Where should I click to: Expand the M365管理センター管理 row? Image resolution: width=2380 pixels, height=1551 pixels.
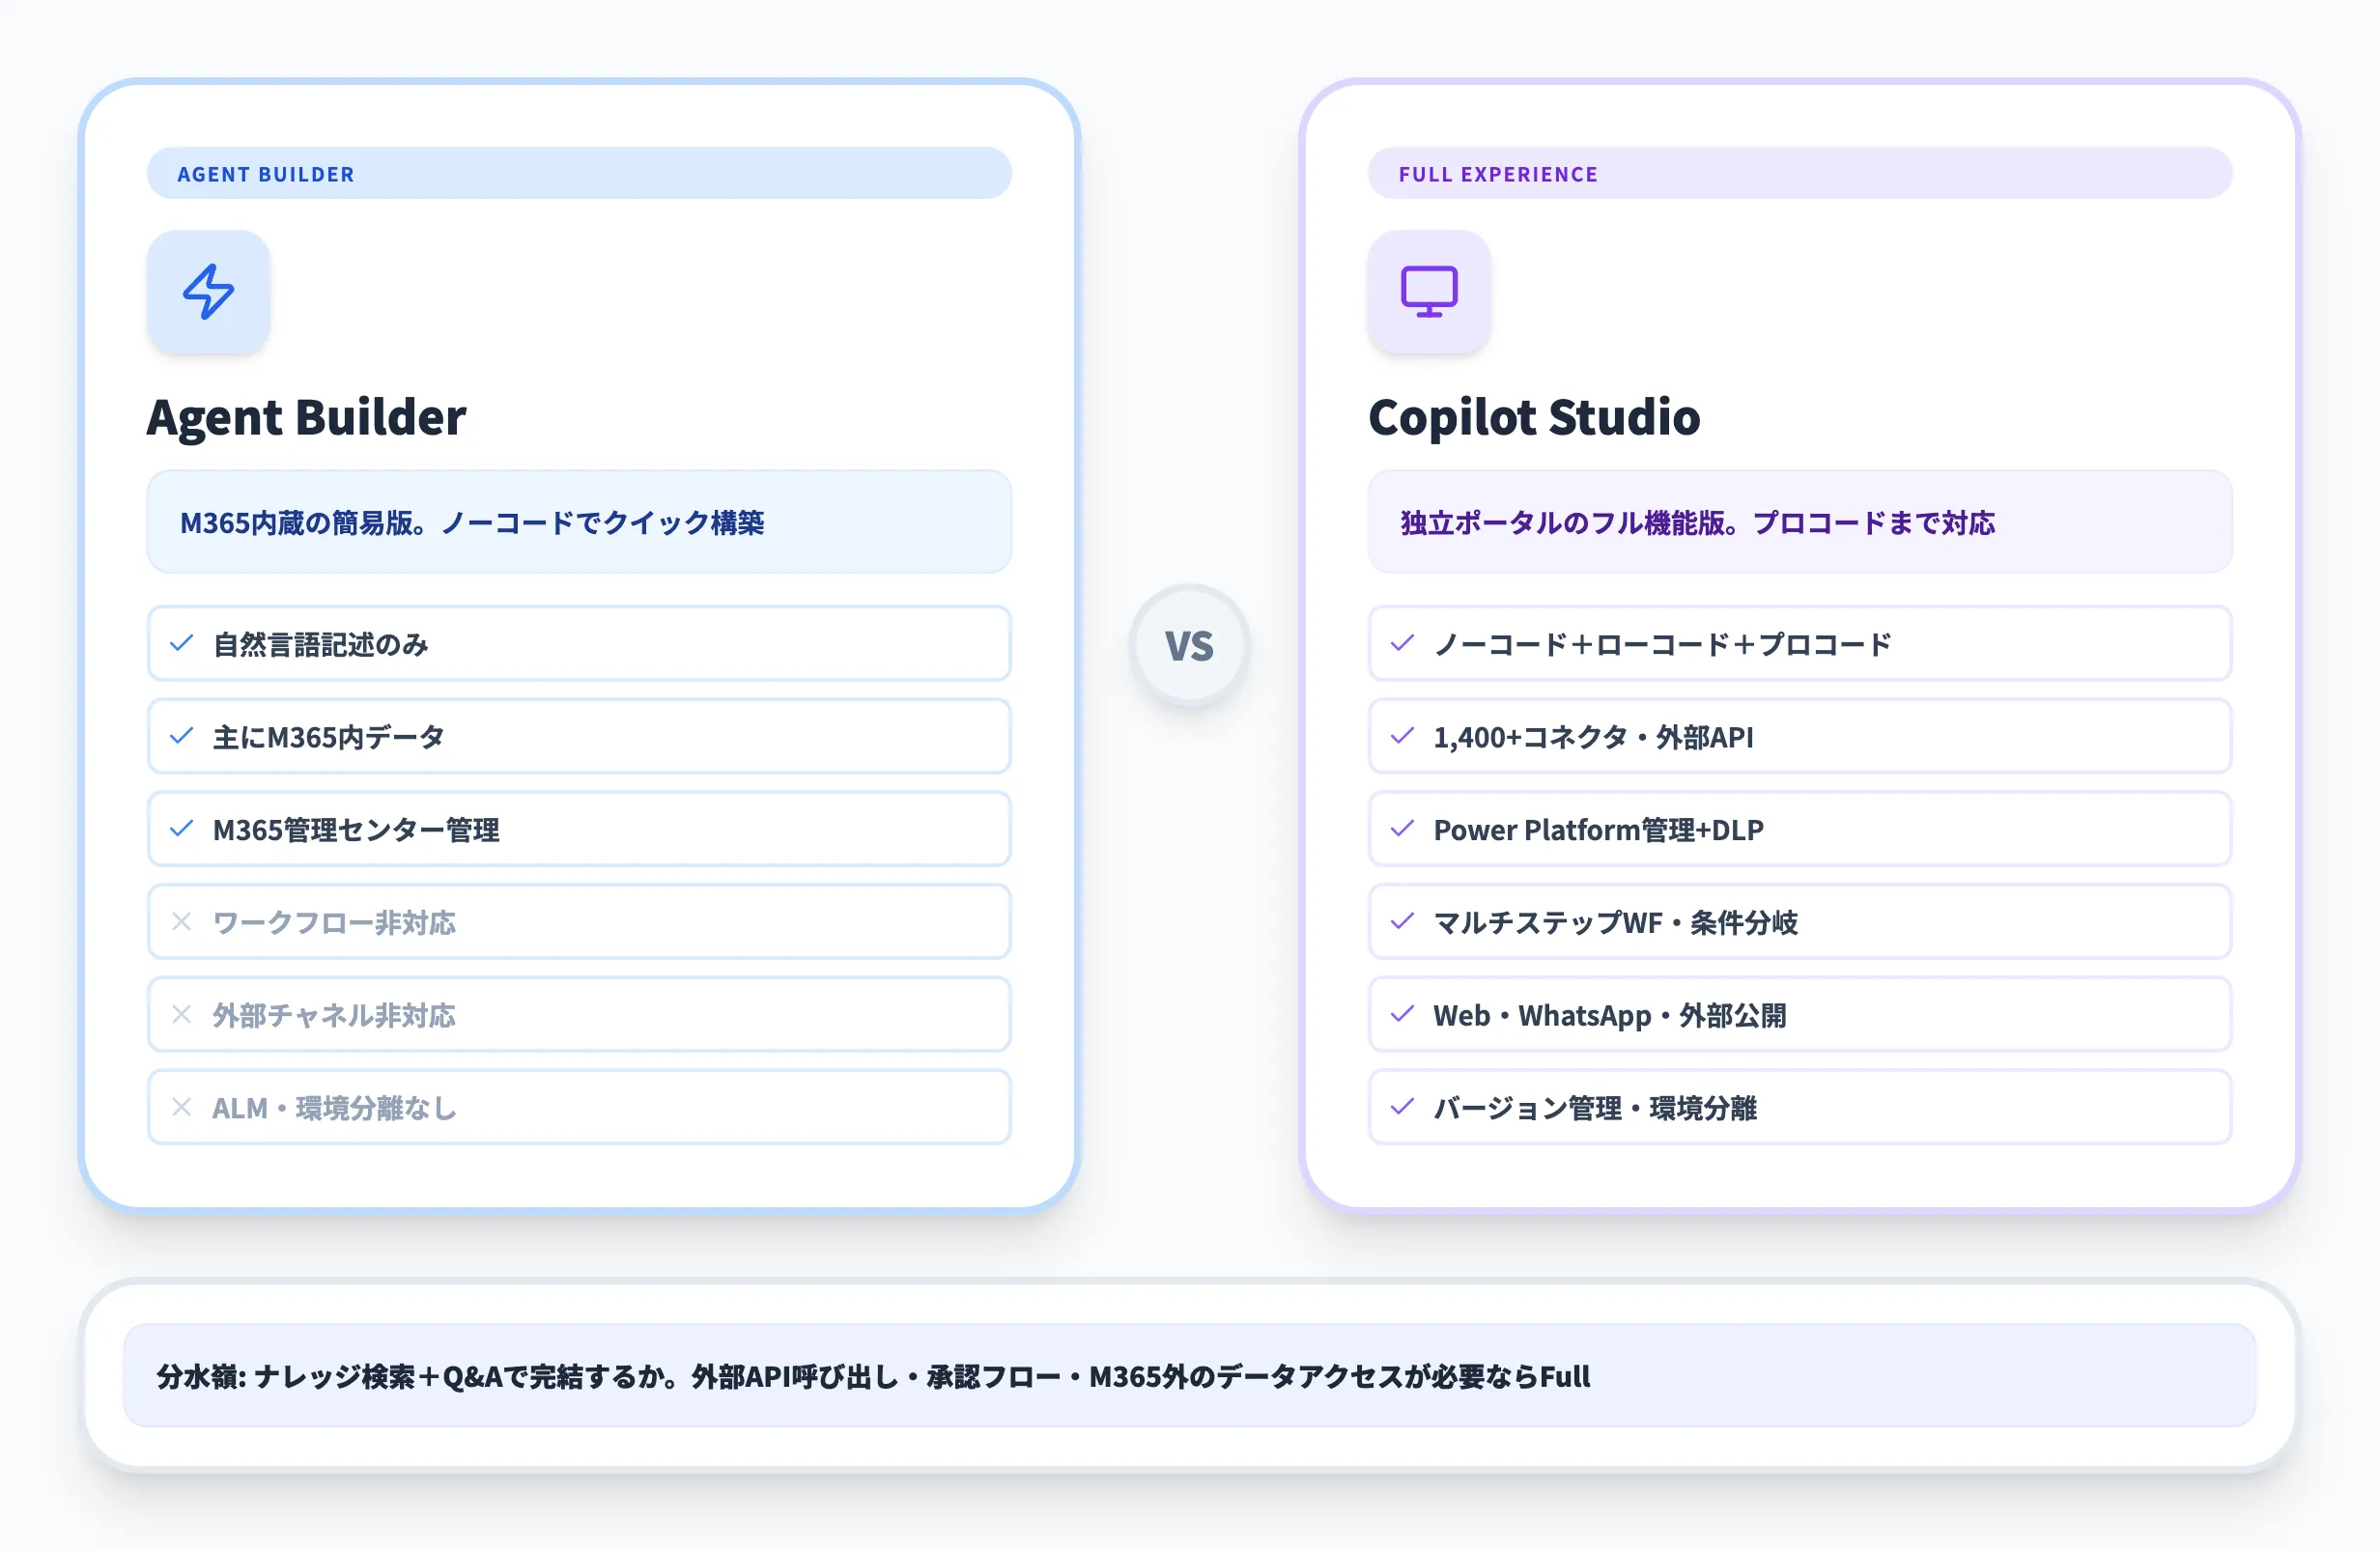(580, 829)
